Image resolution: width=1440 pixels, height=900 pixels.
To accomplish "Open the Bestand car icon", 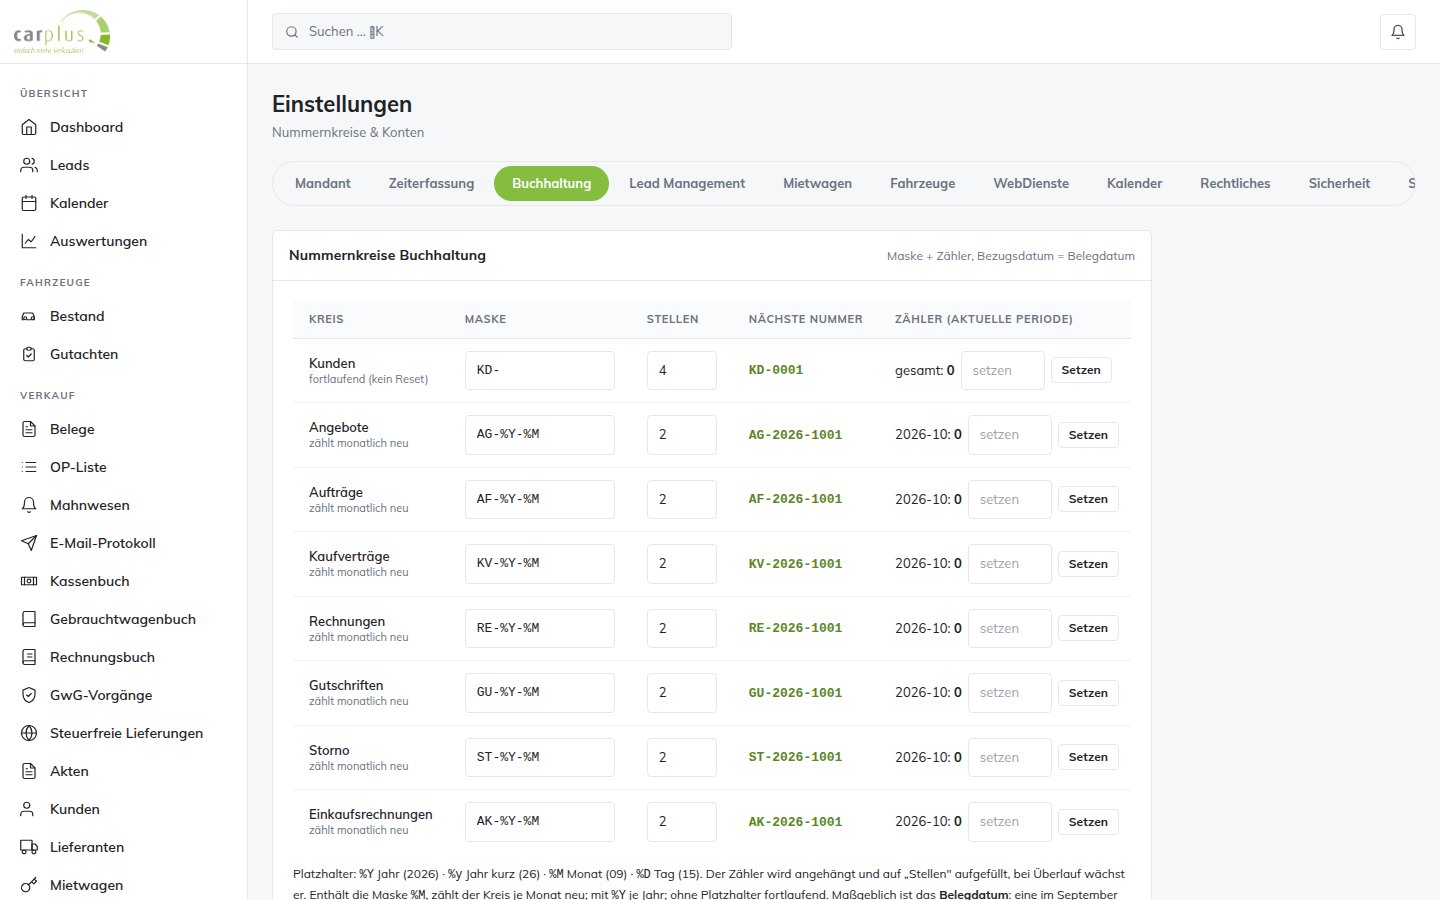I will 29,316.
